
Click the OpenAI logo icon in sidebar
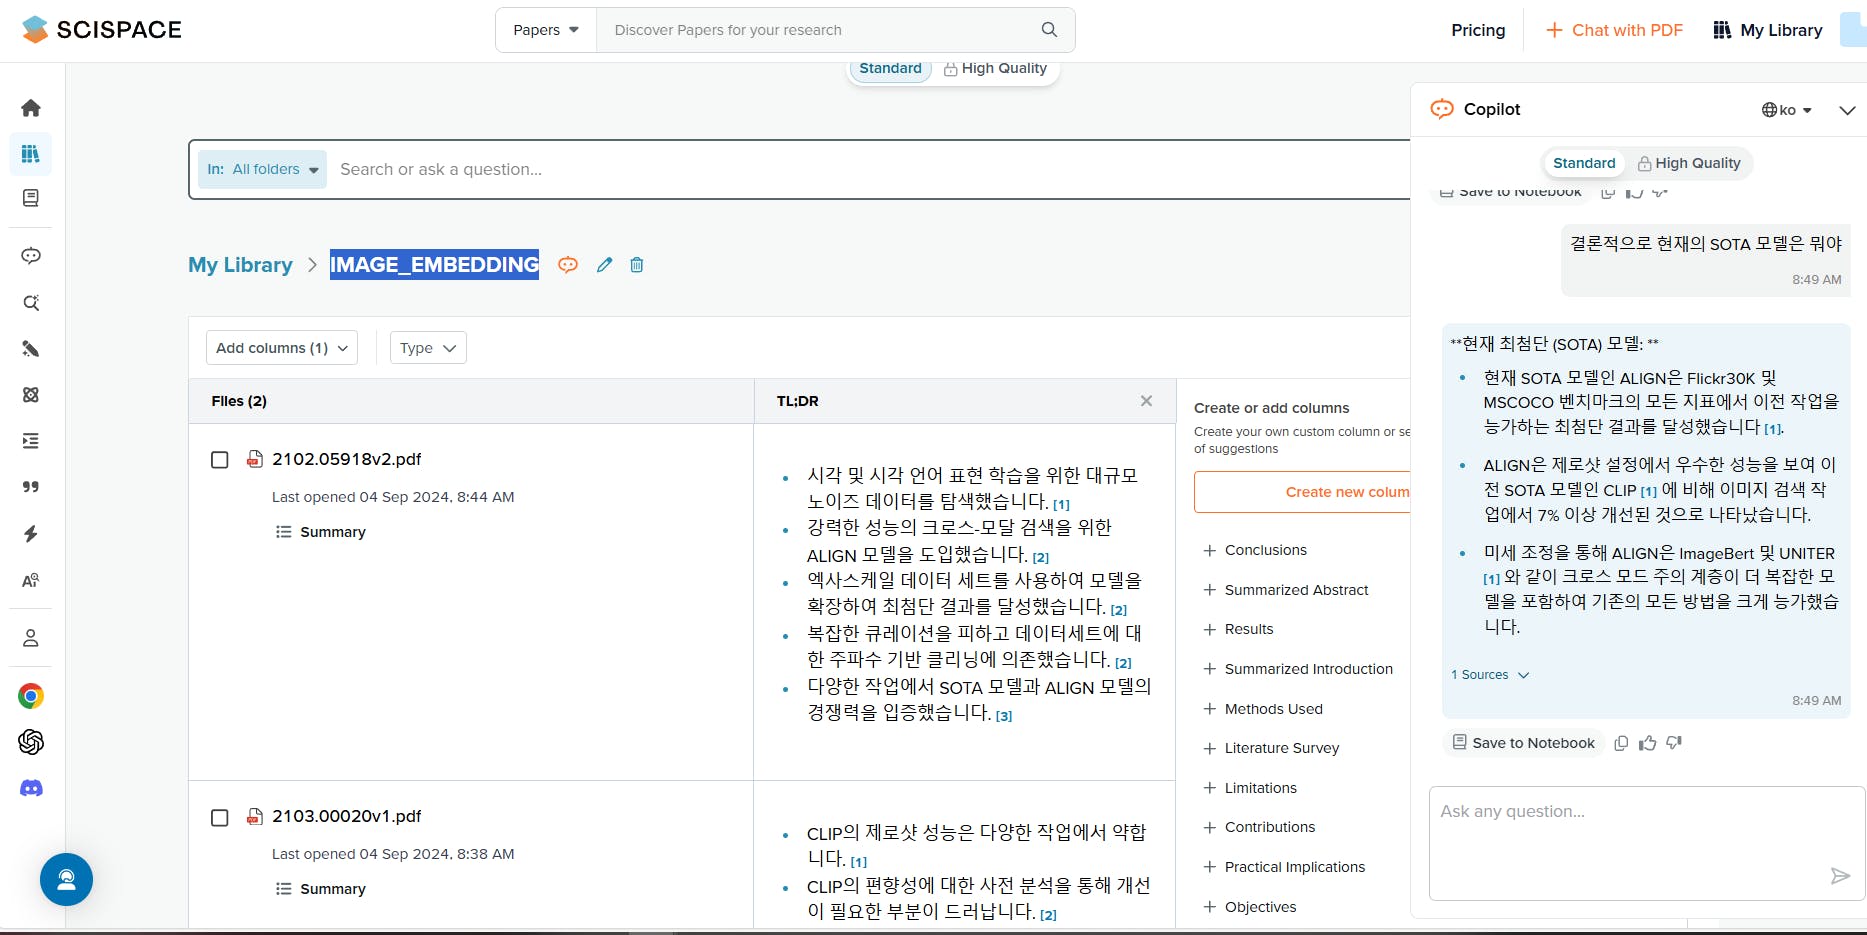point(31,742)
